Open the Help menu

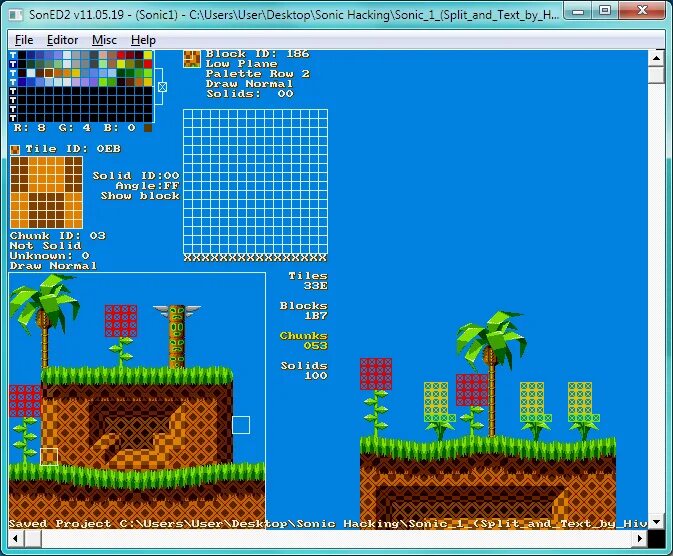click(143, 40)
